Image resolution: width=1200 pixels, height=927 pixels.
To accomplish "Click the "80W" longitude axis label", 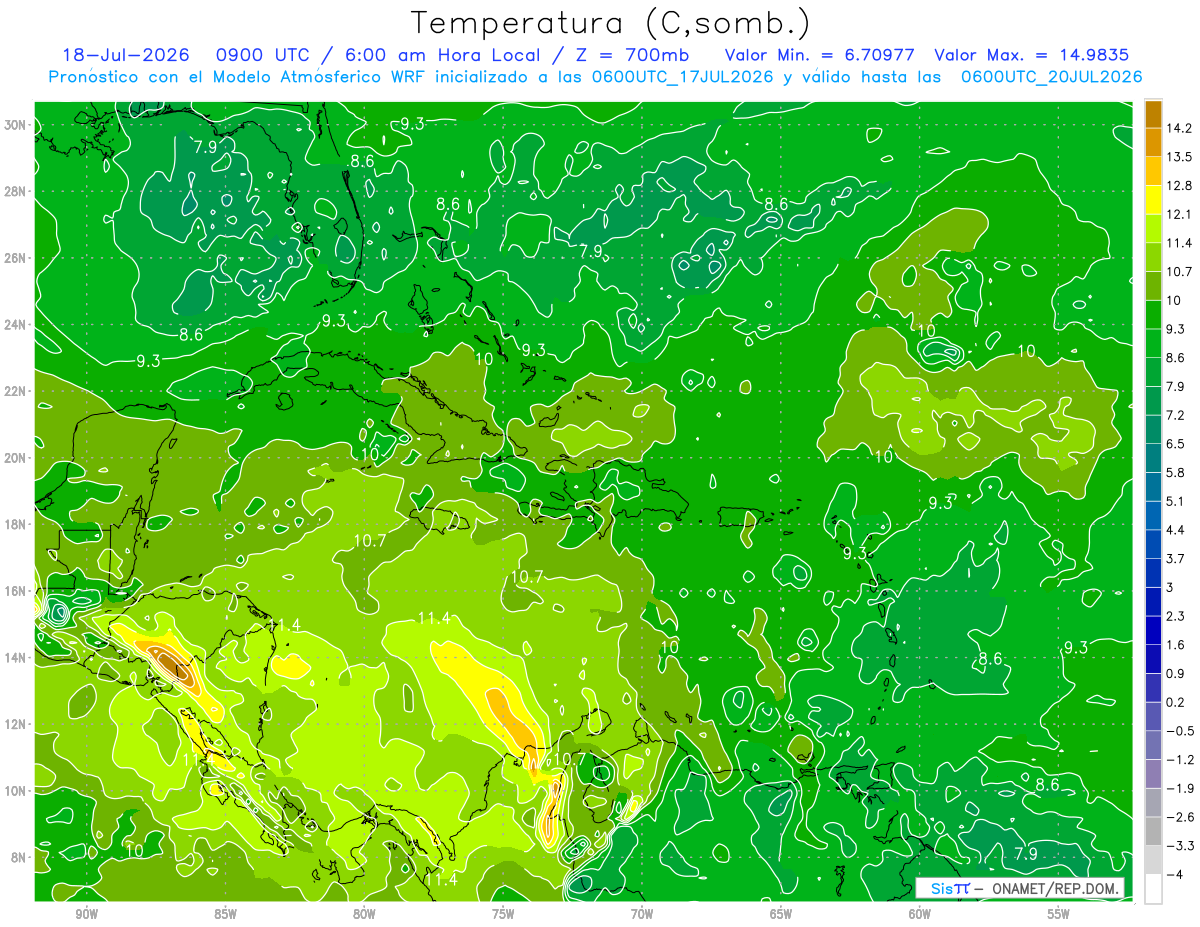I will point(365,914).
